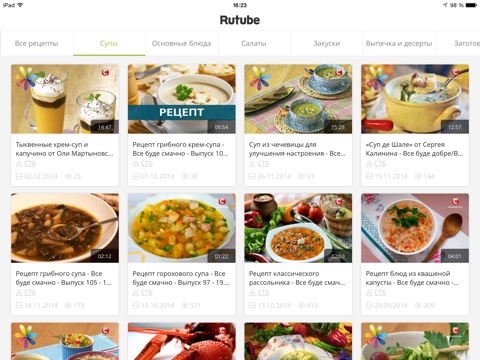Tap the Wi-Fi icon in the status bar
The image size is (480, 360).
click(20, 5)
